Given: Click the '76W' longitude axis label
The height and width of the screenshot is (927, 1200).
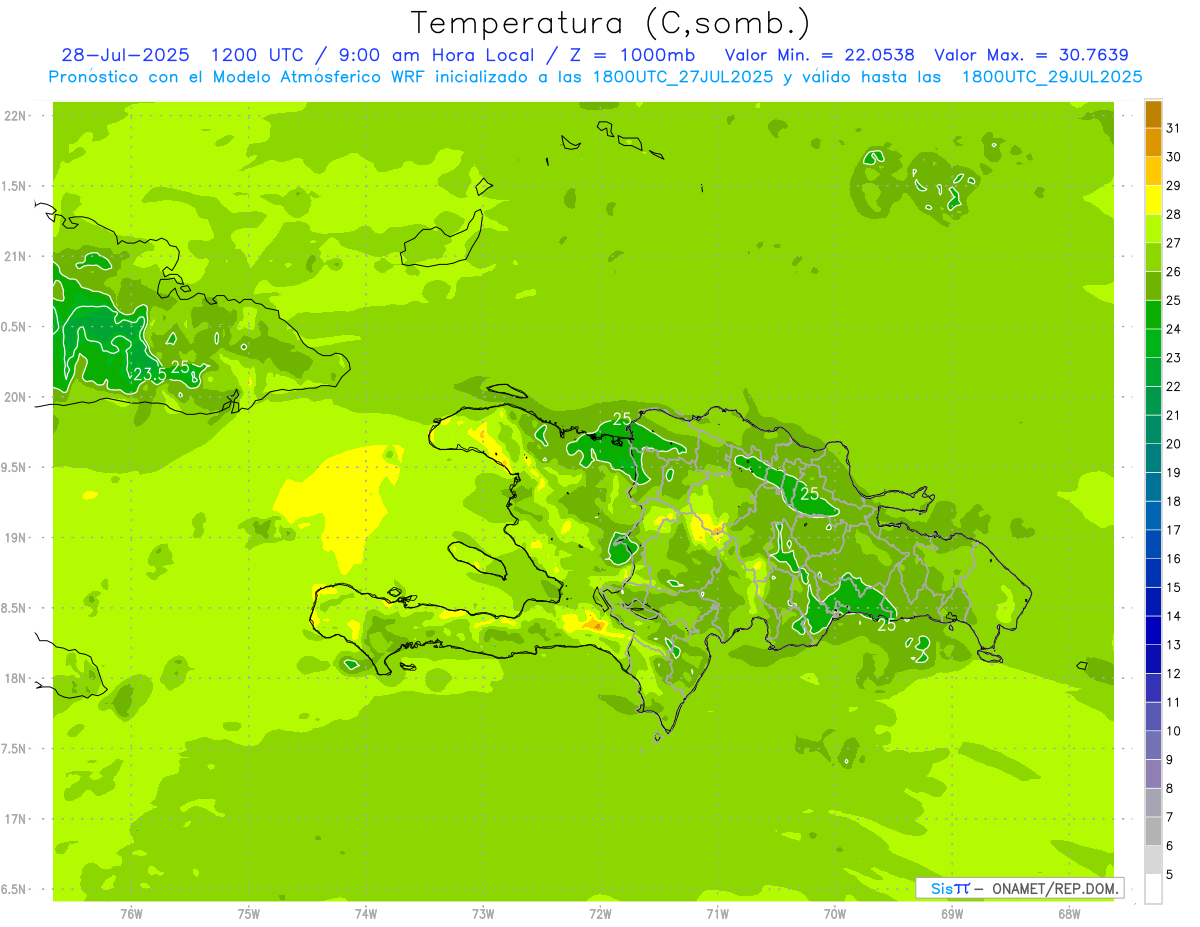Looking at the screenshot, I should pos(131,913).
